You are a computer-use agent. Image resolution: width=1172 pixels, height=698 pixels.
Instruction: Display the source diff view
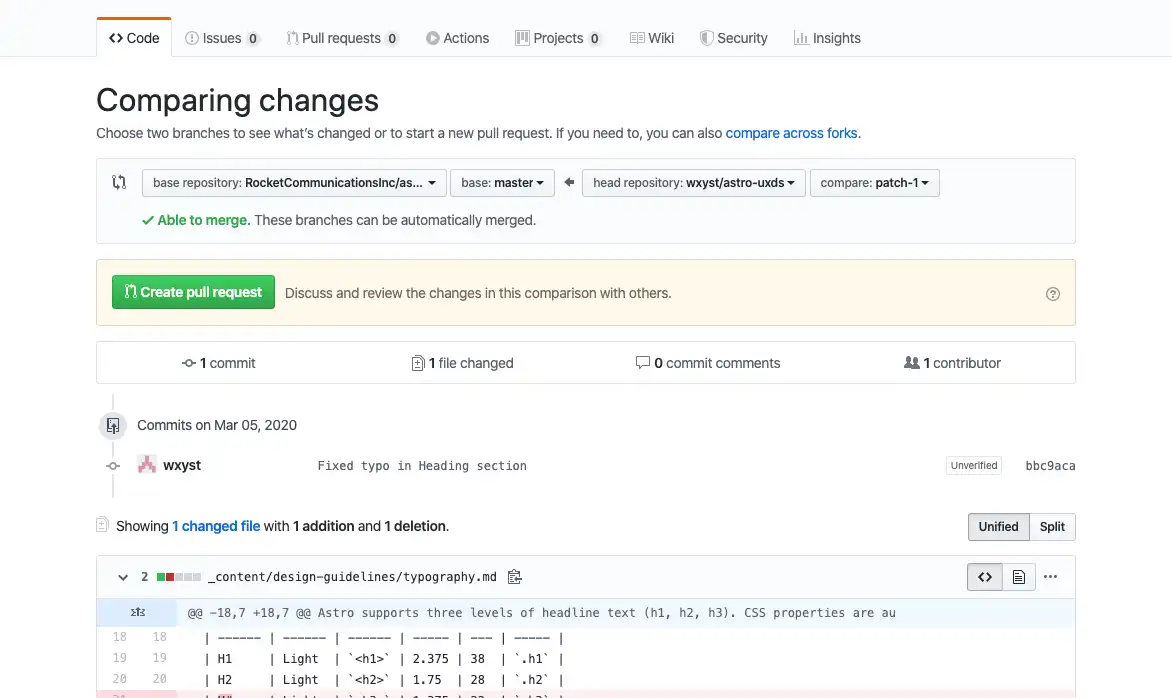[x=985, y=576]
